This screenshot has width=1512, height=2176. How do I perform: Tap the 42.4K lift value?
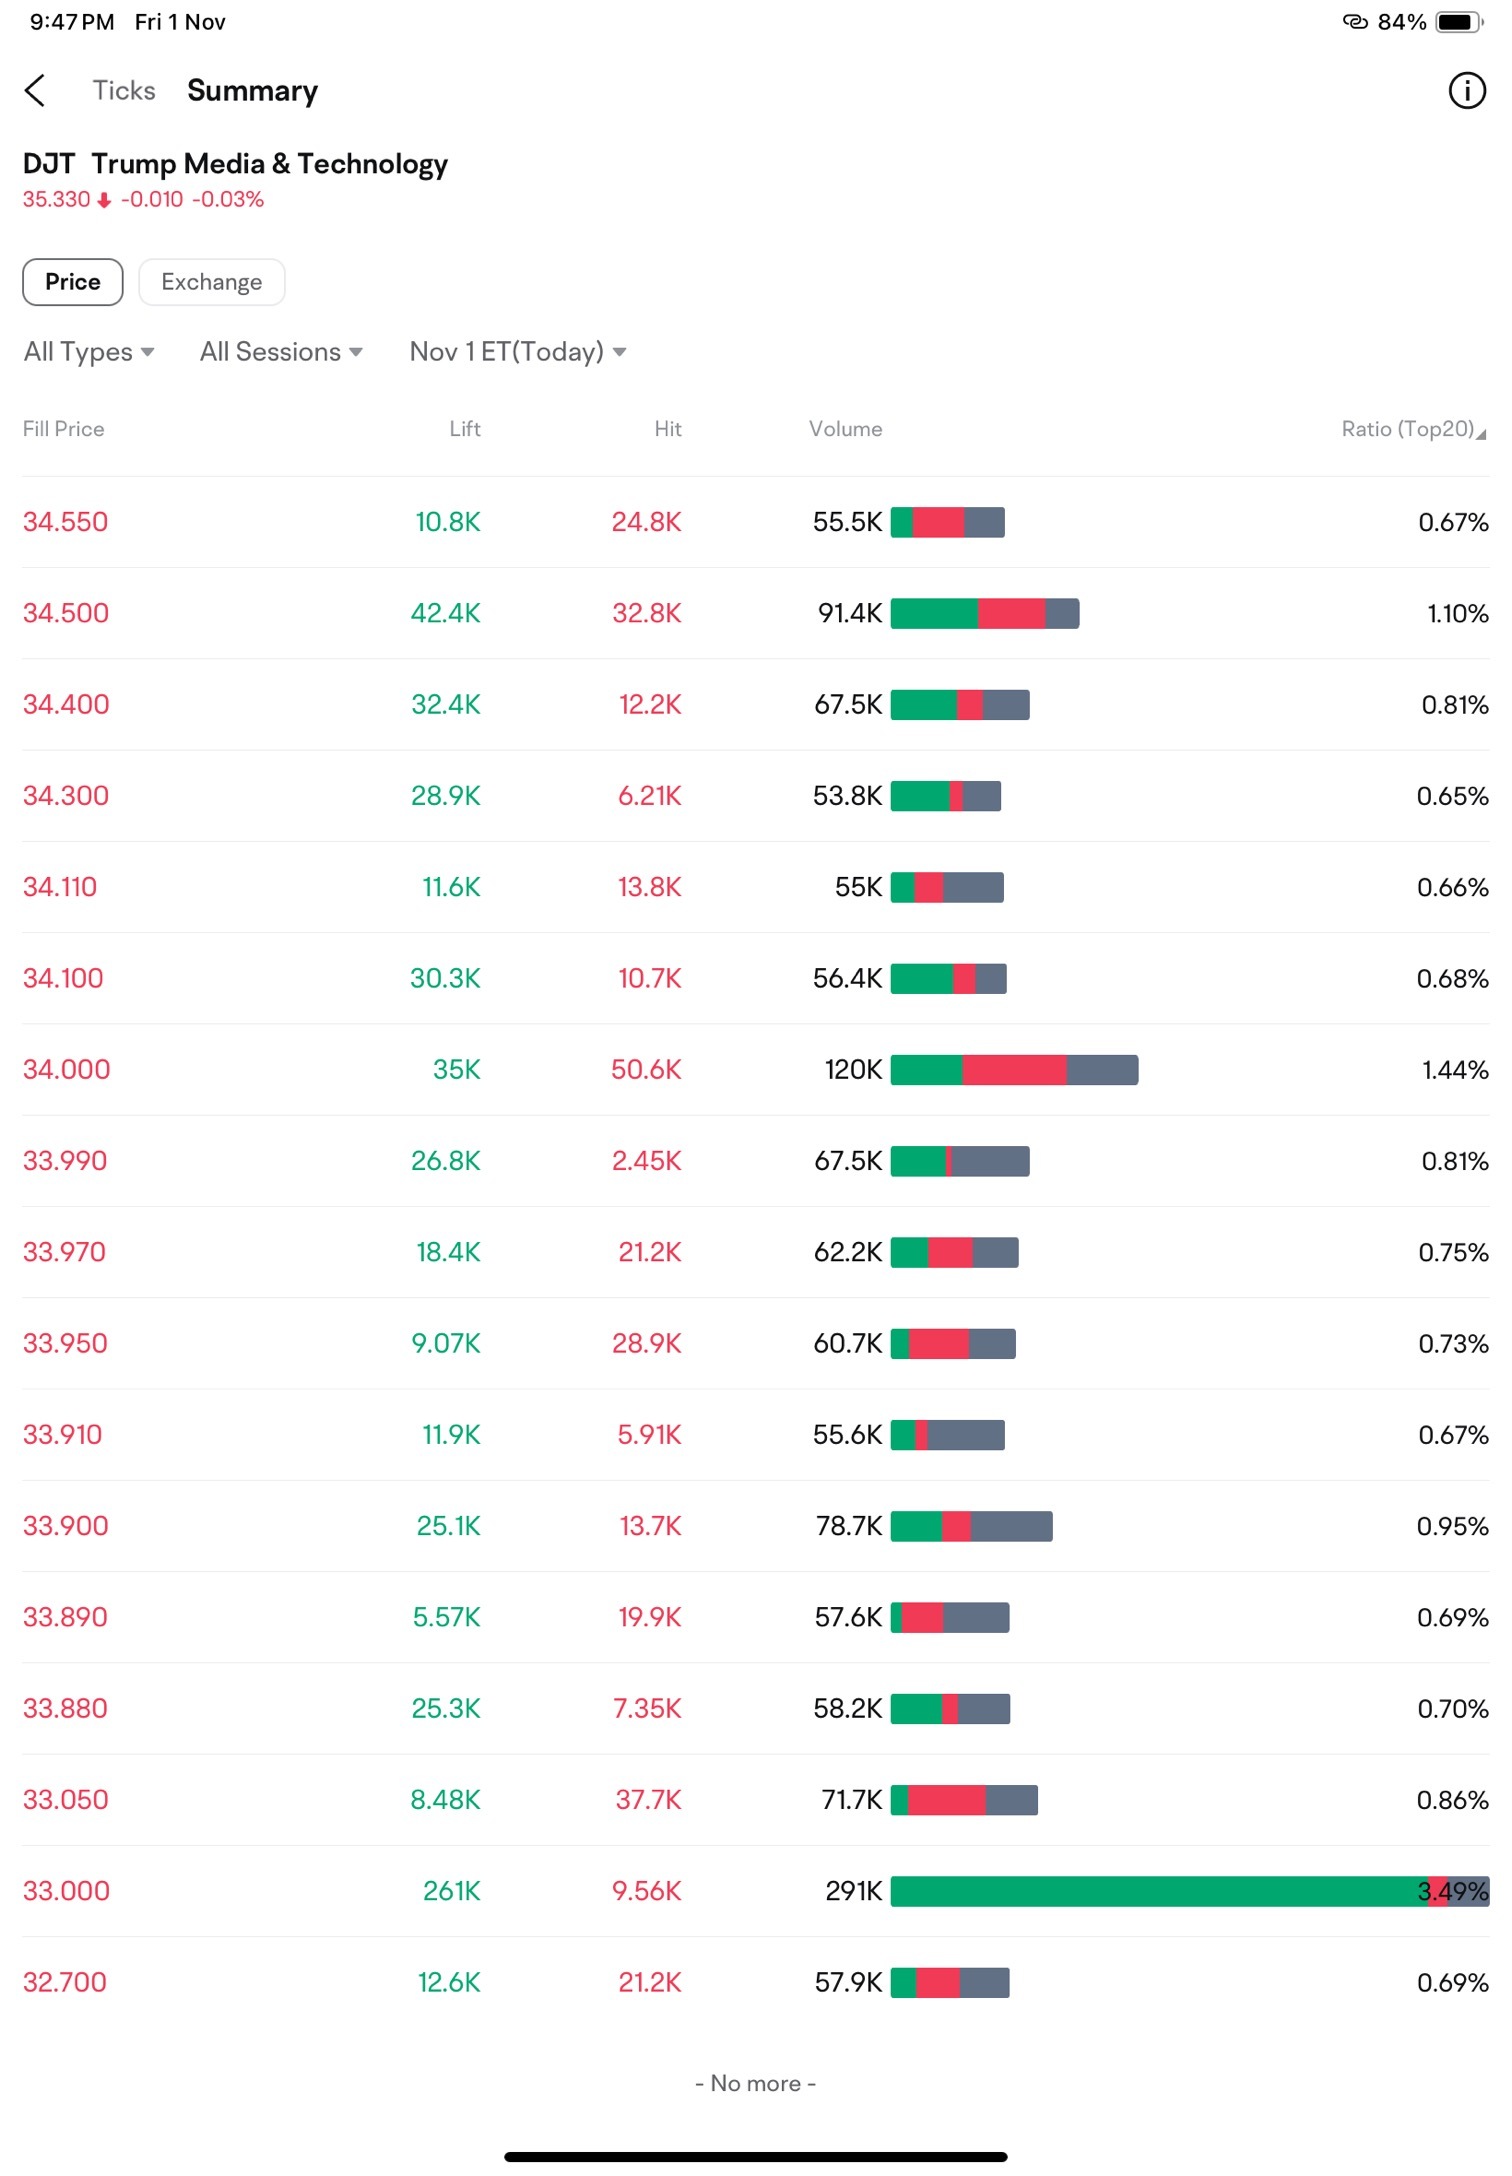click(x=446, y=613)
